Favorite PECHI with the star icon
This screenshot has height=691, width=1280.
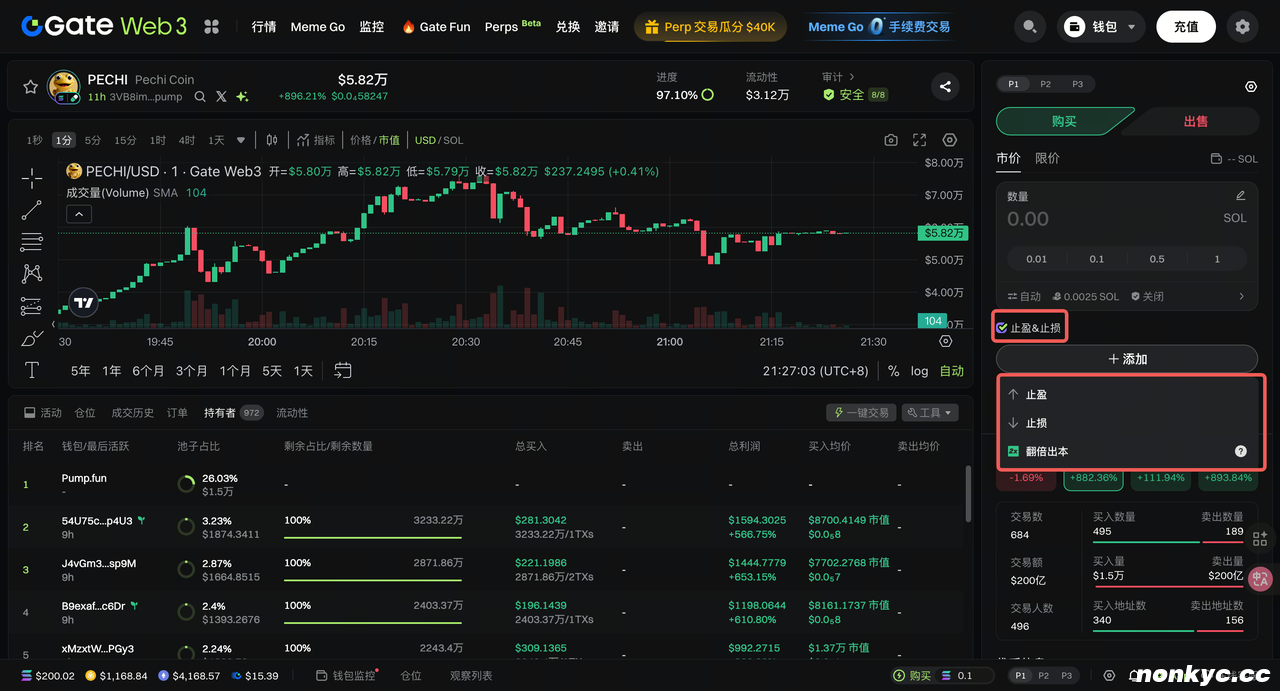click(x=30, y=87)
